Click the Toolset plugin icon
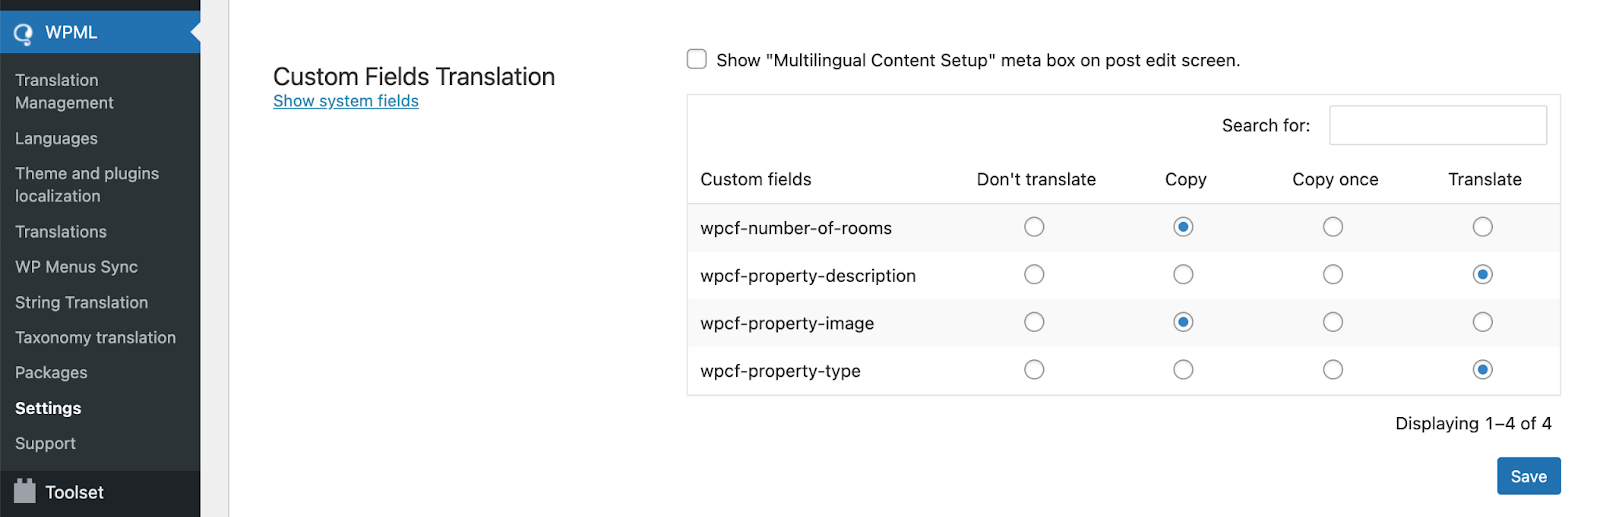The width and height of the screenshot is (1600, 517). point(25,491)
